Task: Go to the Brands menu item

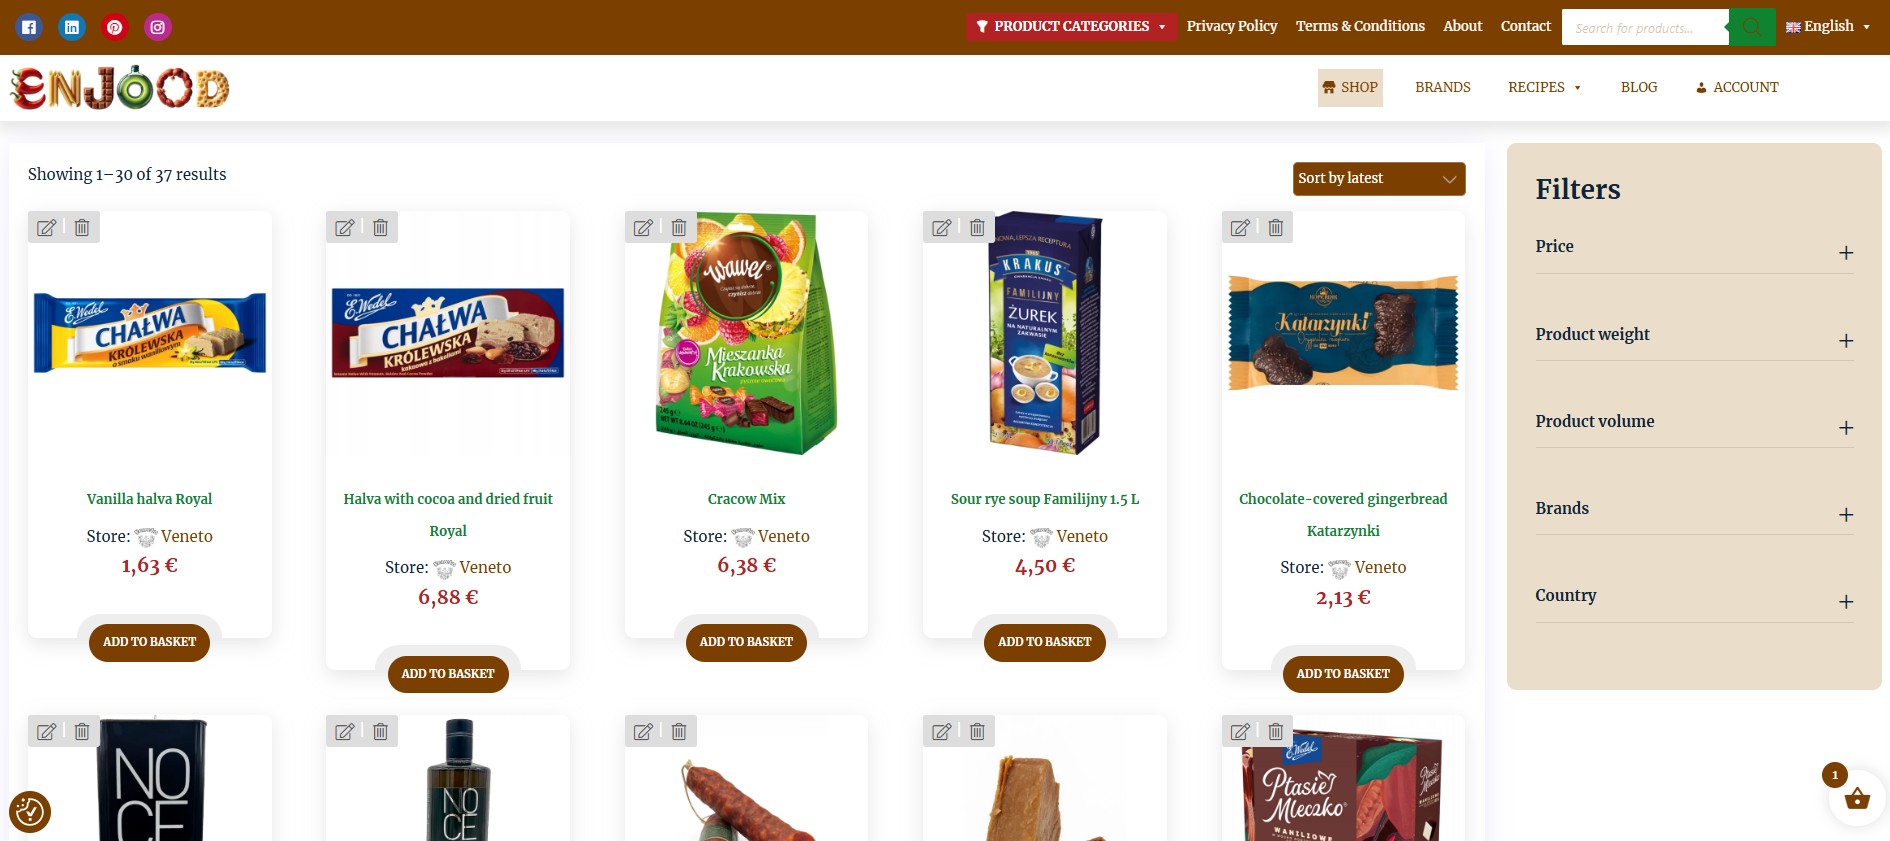Action: [x=1442, y=88]
